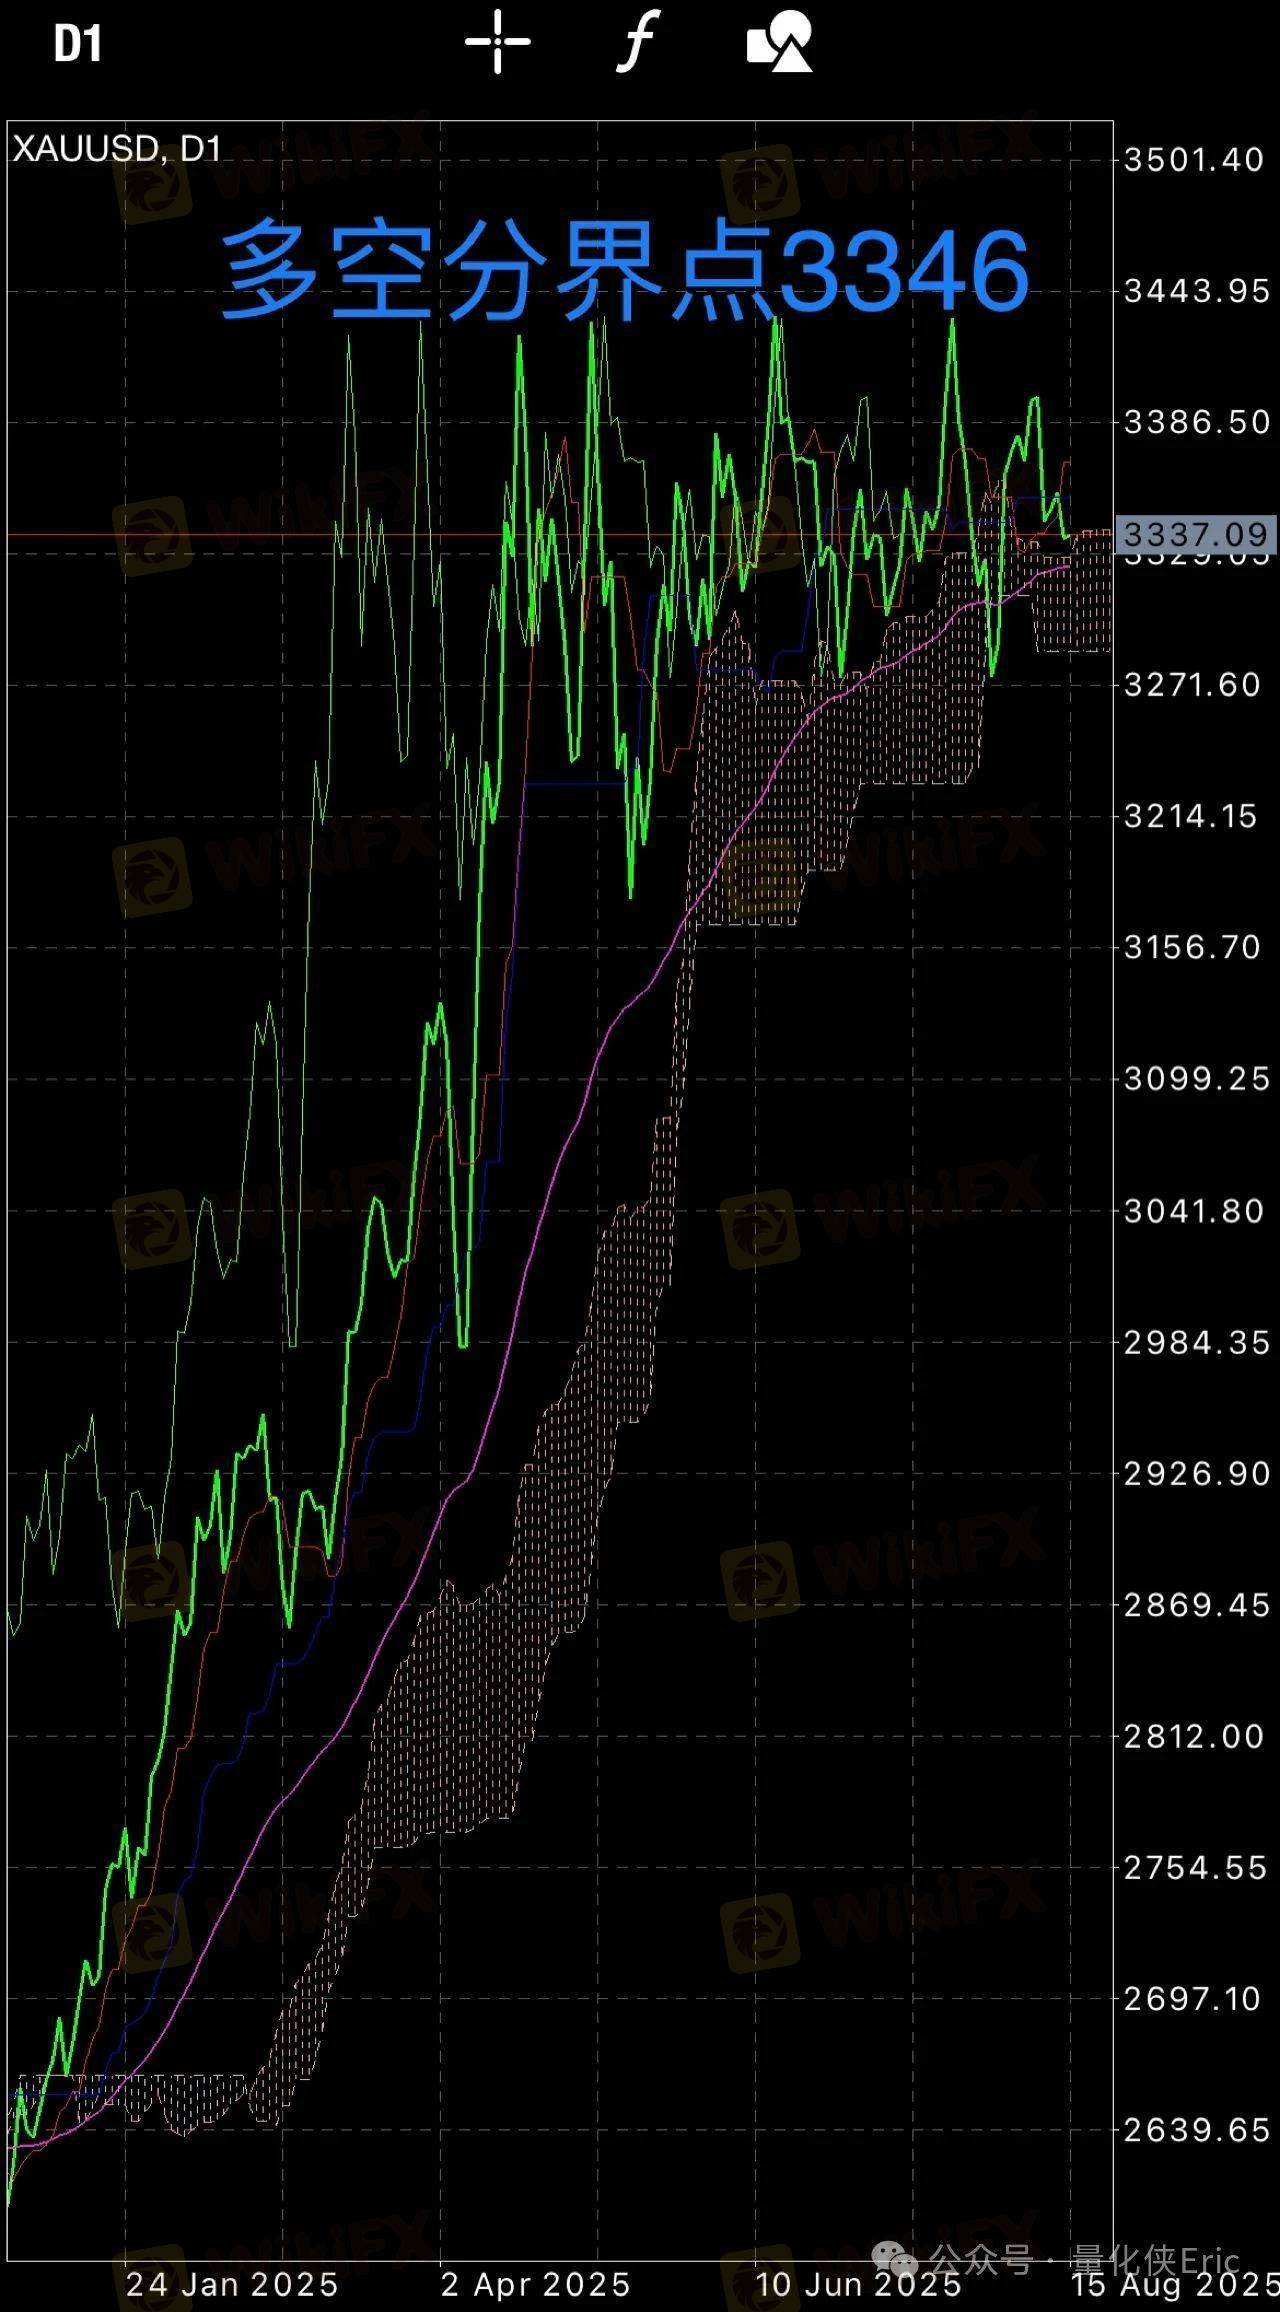Click the 2 Apr 2025 date label
Image resolution: width=1280 pixels, height=2312 pixels.
click(536, 2284)
